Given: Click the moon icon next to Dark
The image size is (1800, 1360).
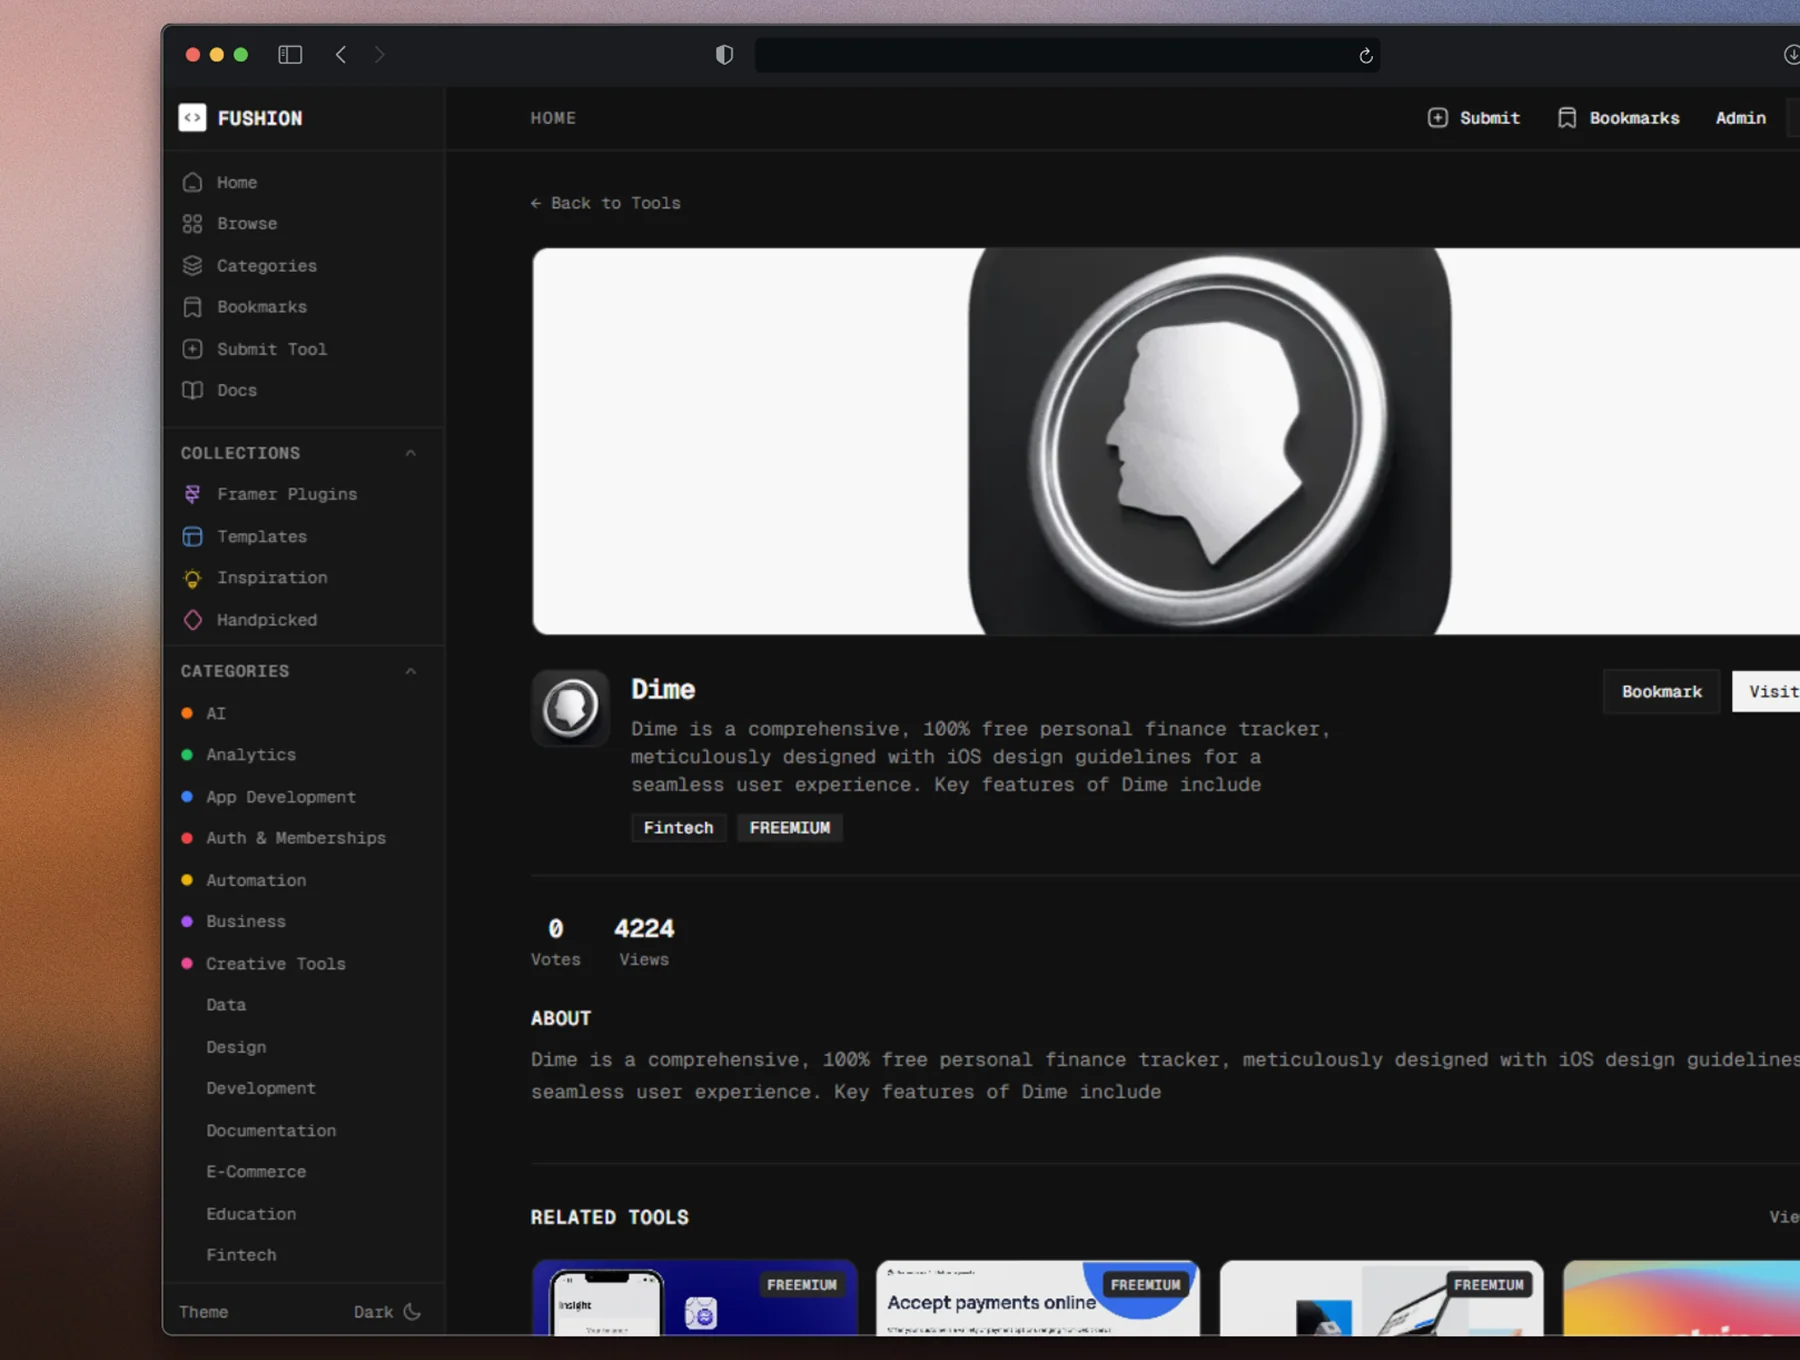Looking at the screenshot, I should click(x=413, y=1311).
